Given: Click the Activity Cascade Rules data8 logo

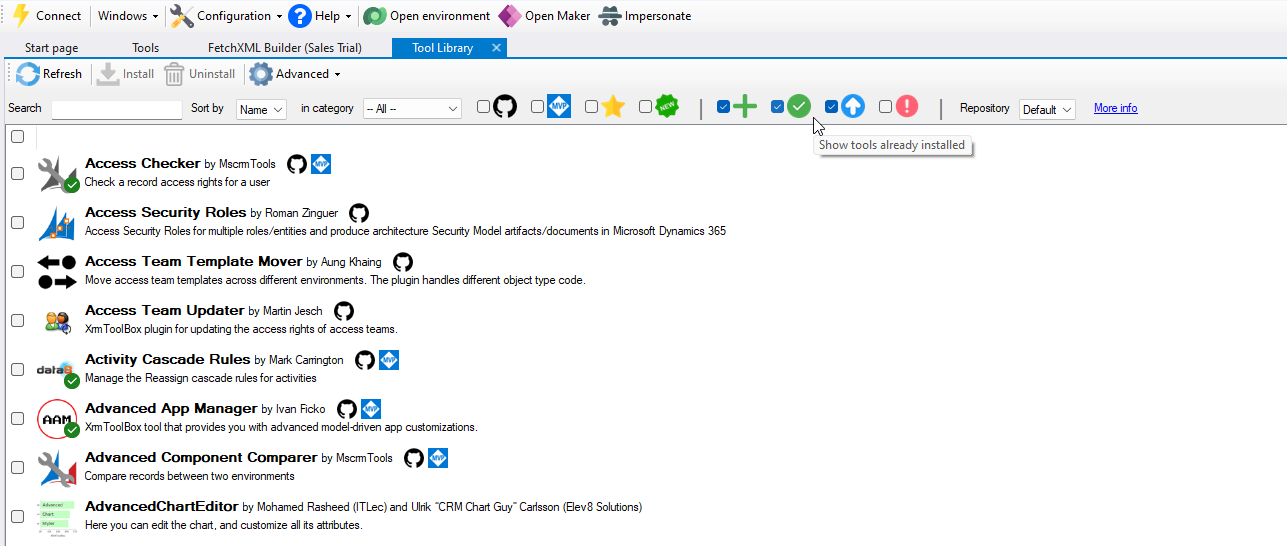Looking at the screenshot, I should click(x=57, y=370).
